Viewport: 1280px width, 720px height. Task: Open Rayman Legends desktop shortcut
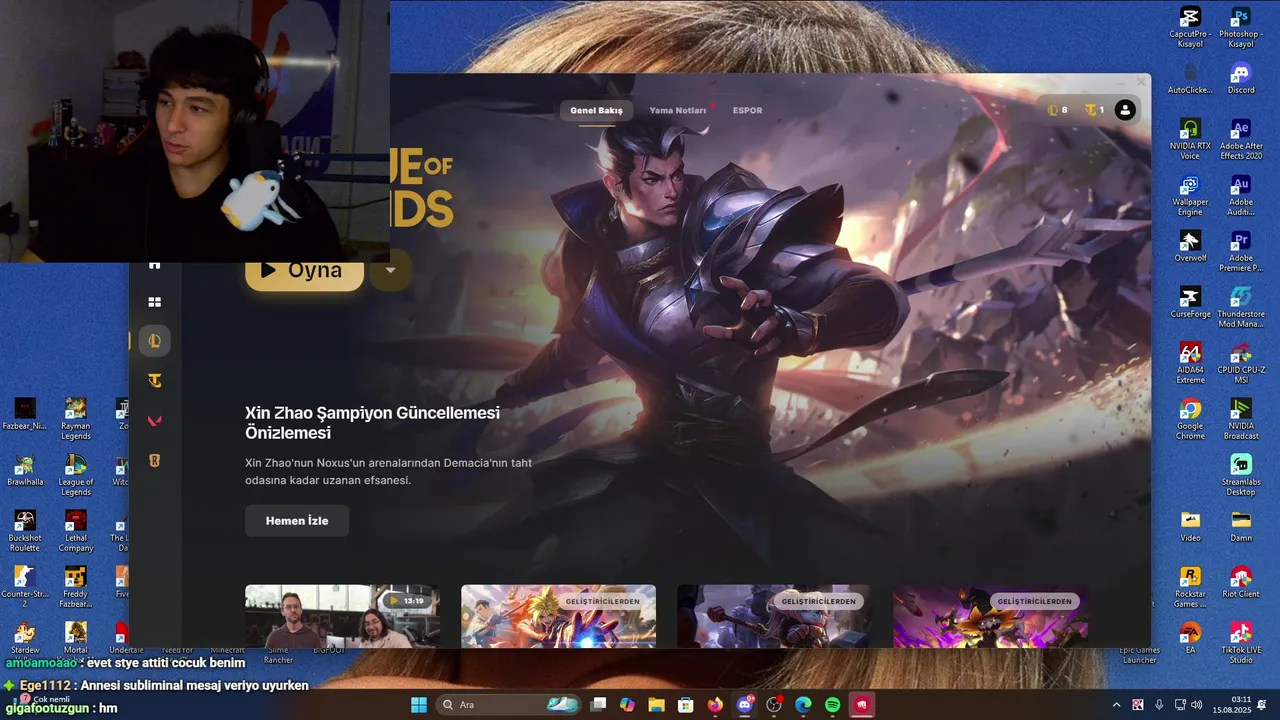75,419
